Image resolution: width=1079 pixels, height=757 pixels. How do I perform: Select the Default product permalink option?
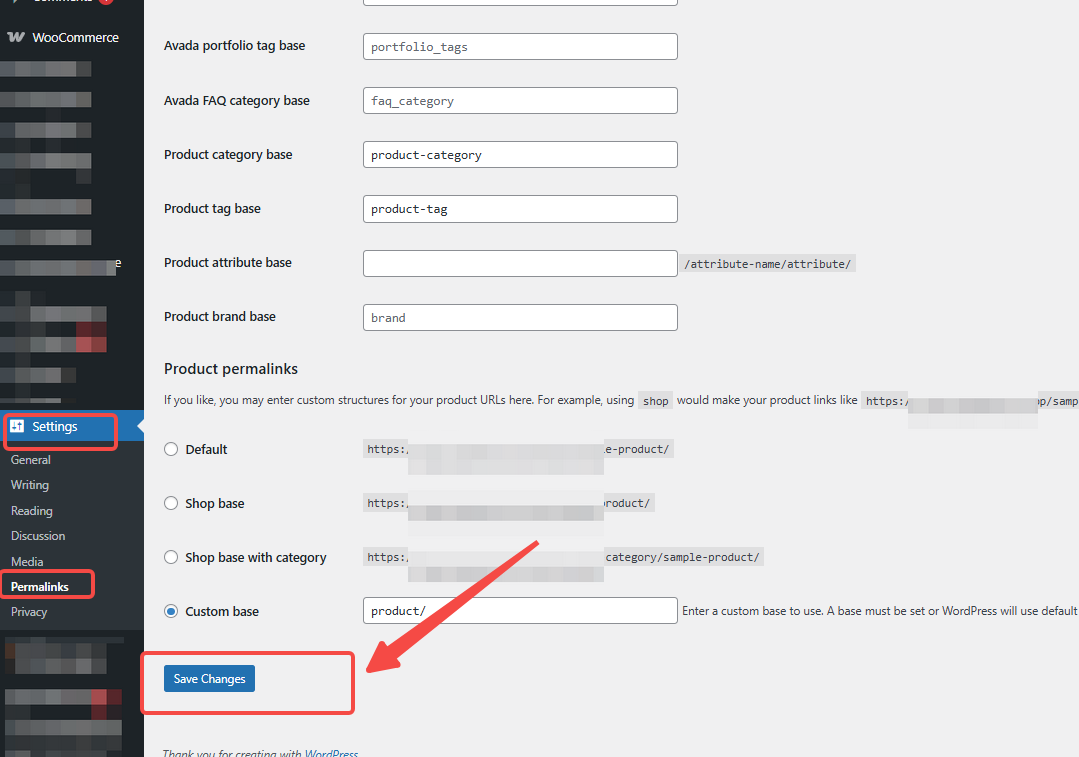pos(171,449)
